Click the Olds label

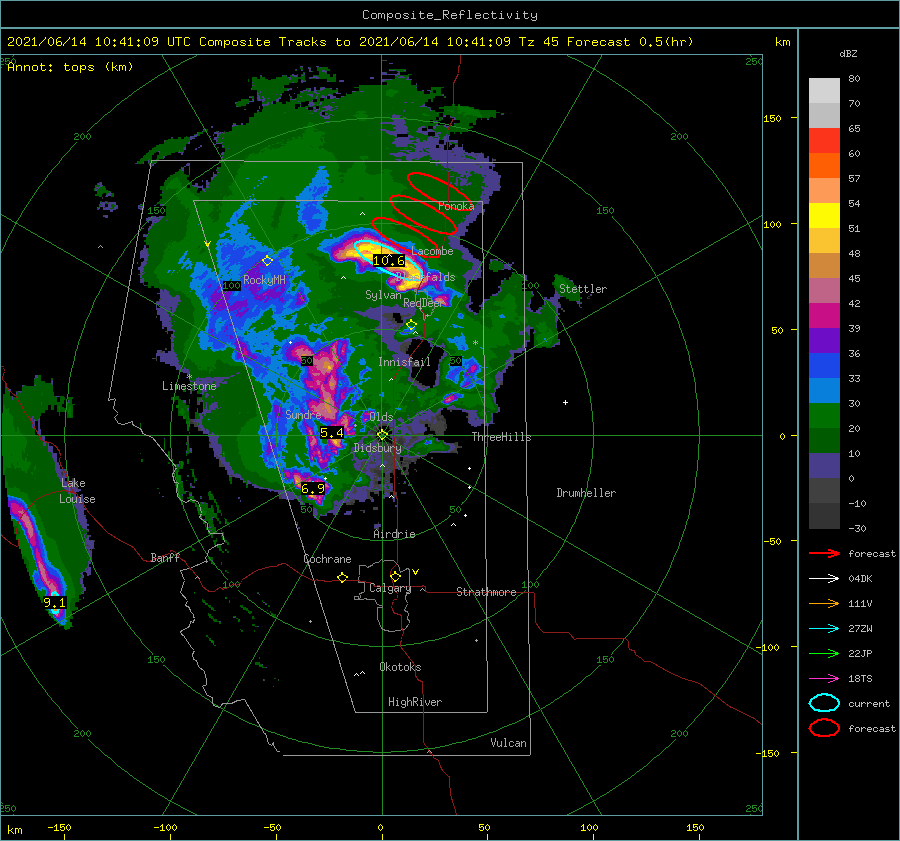381,416
